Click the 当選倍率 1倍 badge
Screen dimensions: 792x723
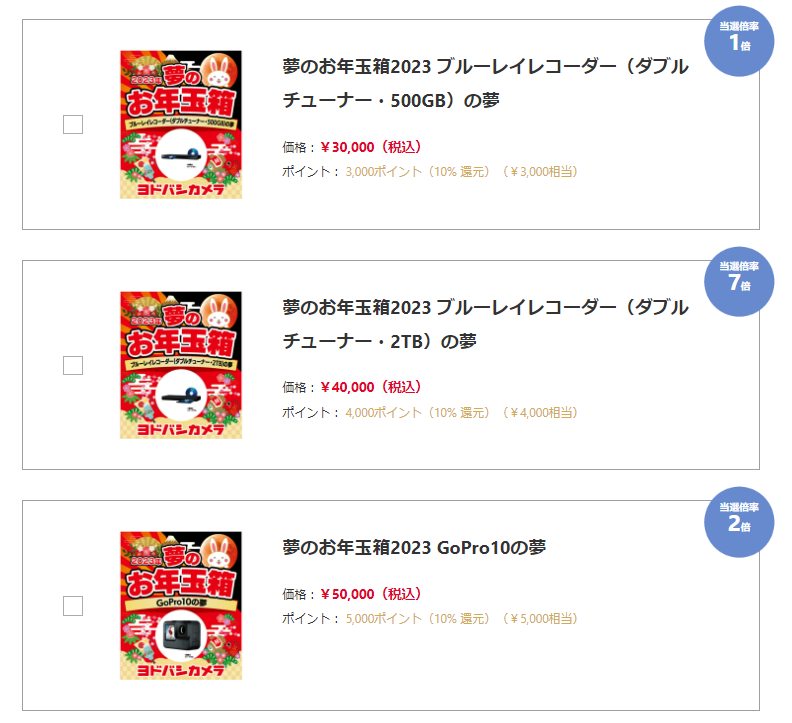click(x=739, y=36)
